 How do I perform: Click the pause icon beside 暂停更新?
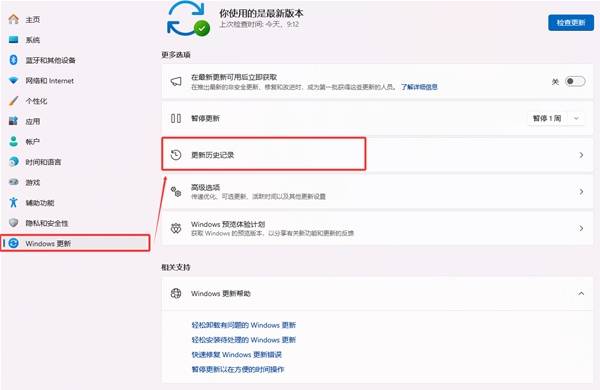click(x=176, y=118)
